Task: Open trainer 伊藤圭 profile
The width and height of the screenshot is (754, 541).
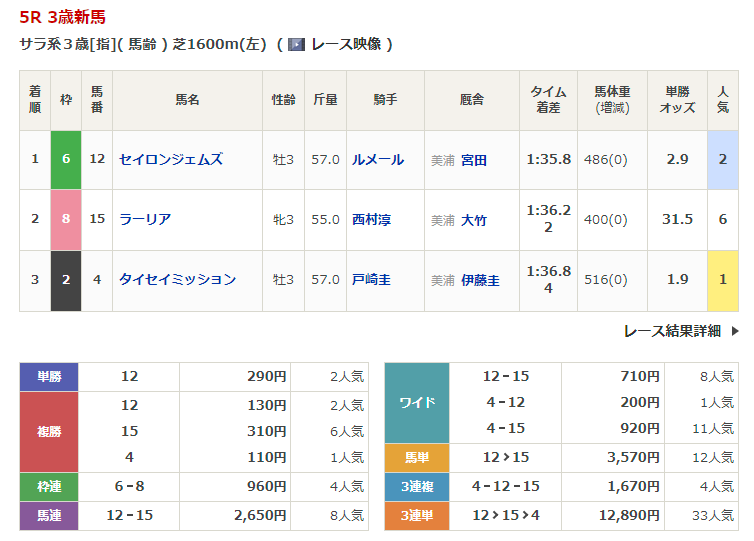Action: (480, 280)
